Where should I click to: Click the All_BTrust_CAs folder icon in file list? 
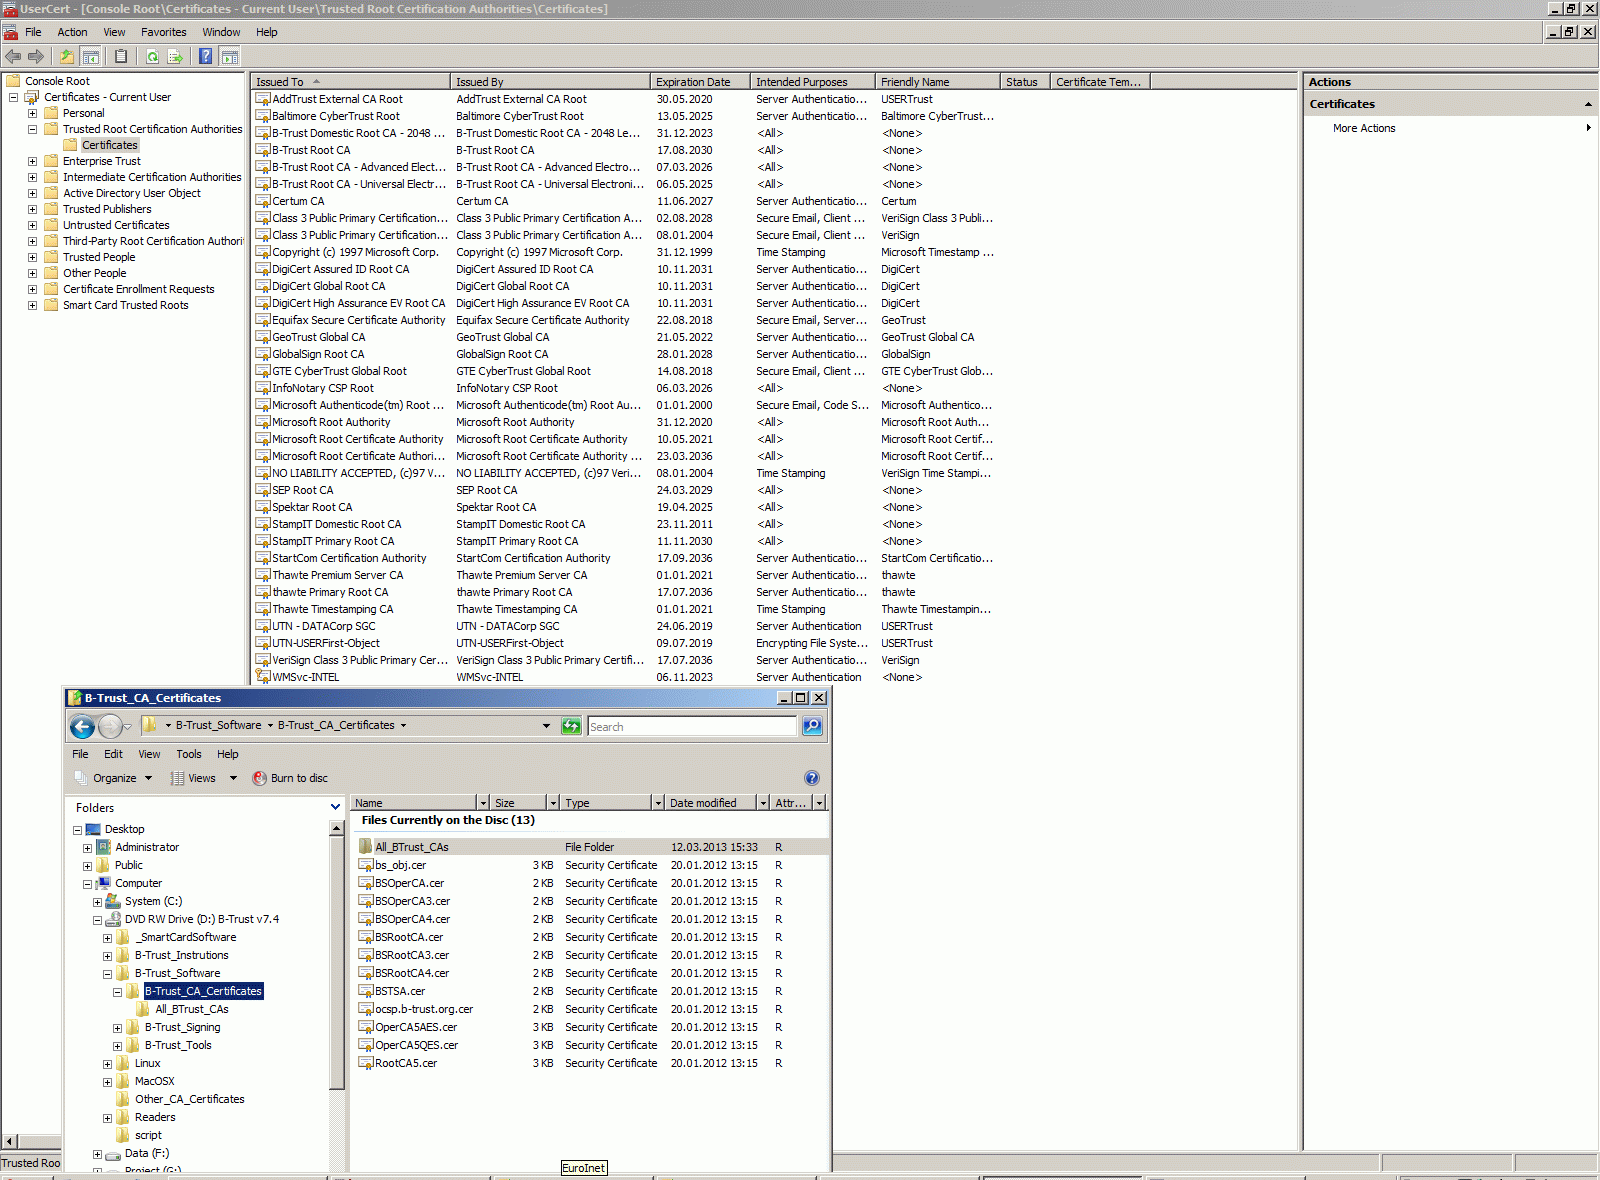pos(367,847)
